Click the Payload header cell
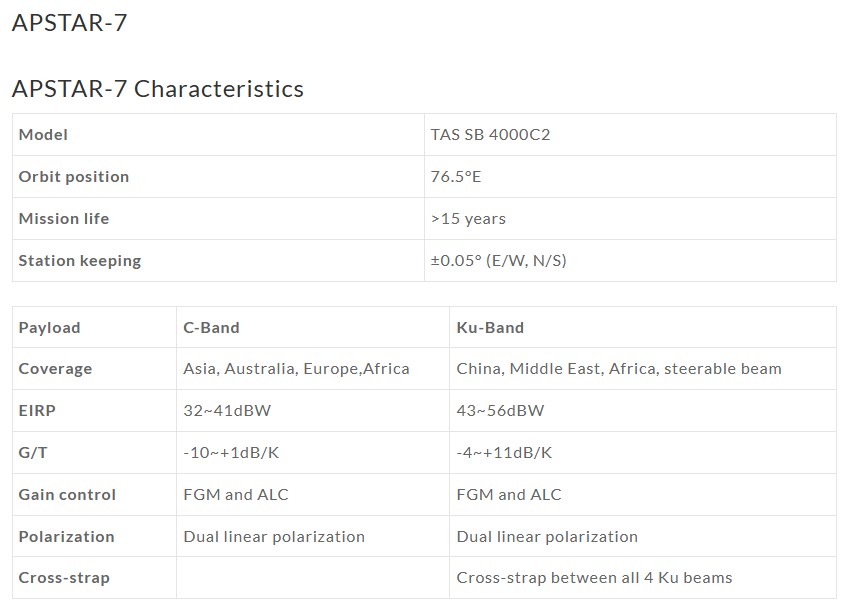The width and height of the screenshot is (849, 610). [95, 327]
